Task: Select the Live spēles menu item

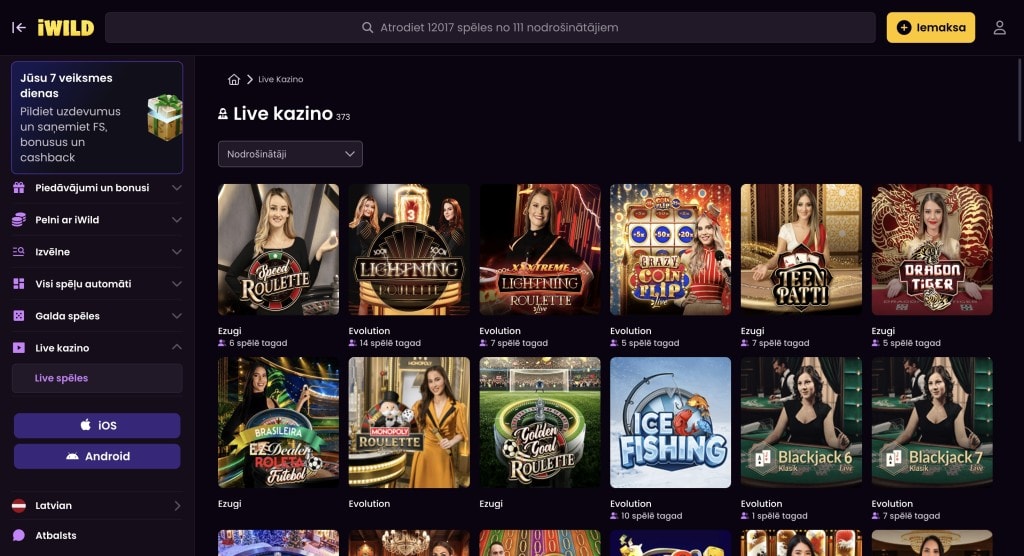Action: click(97, 378)
